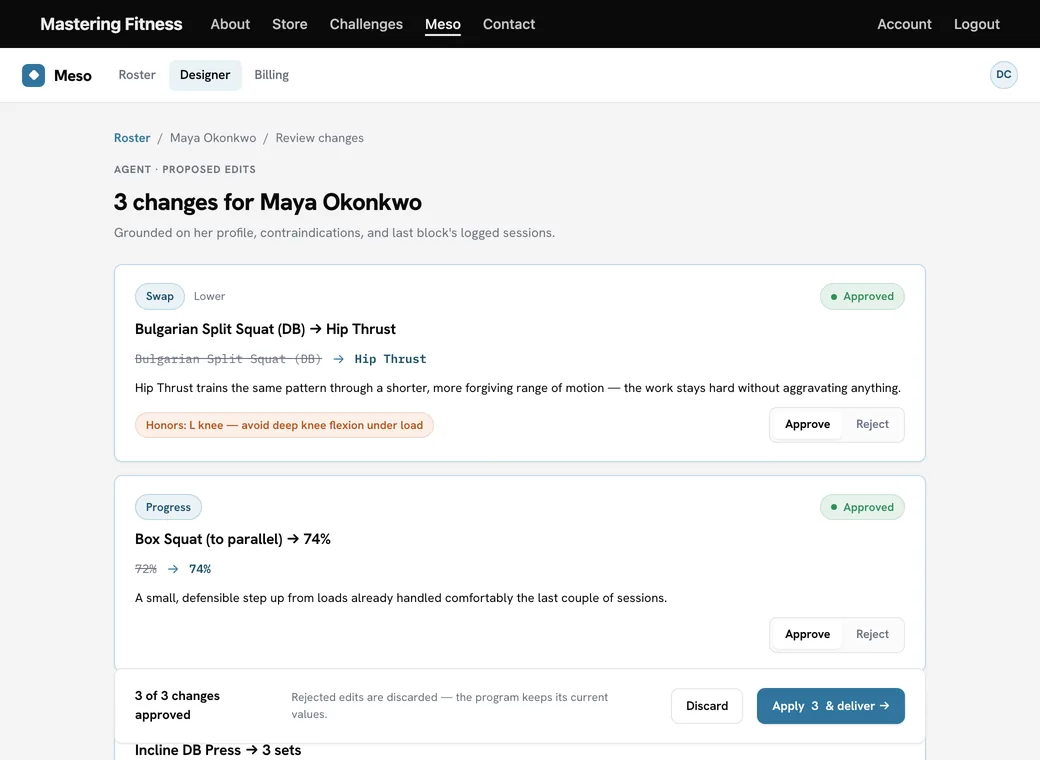Click the AGENT · PROPOSED EDITS label

(x=185, y=170)
